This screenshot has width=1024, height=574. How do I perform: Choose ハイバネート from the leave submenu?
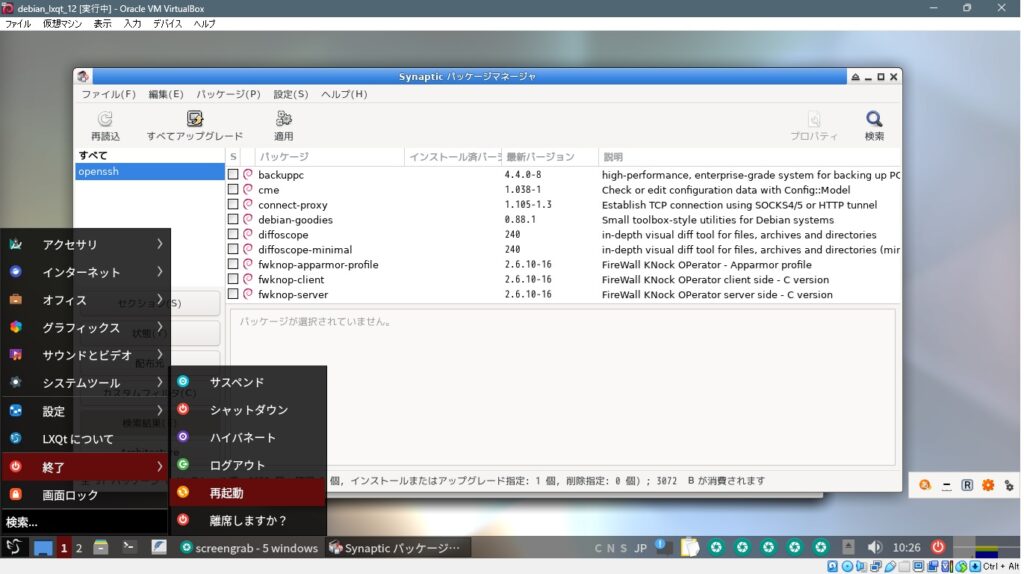[248, 438]
